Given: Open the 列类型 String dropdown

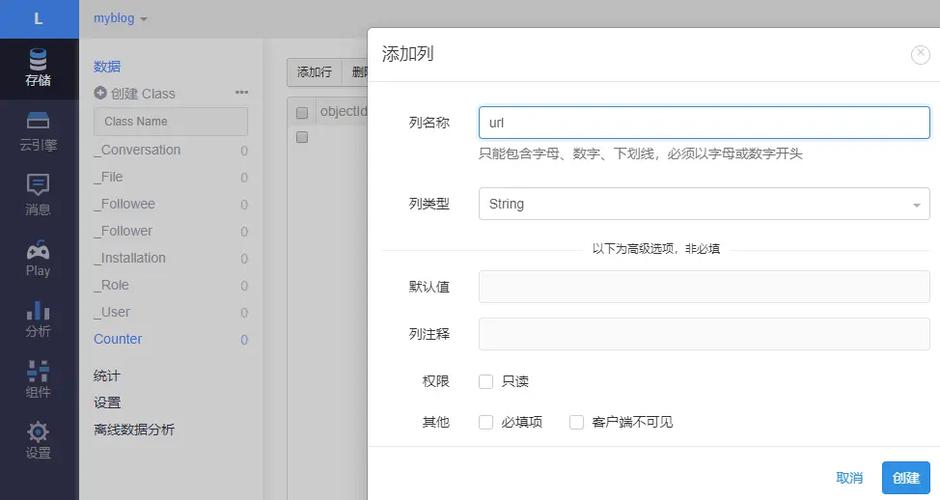Looking at the screenshot, I should click(704, 204).
